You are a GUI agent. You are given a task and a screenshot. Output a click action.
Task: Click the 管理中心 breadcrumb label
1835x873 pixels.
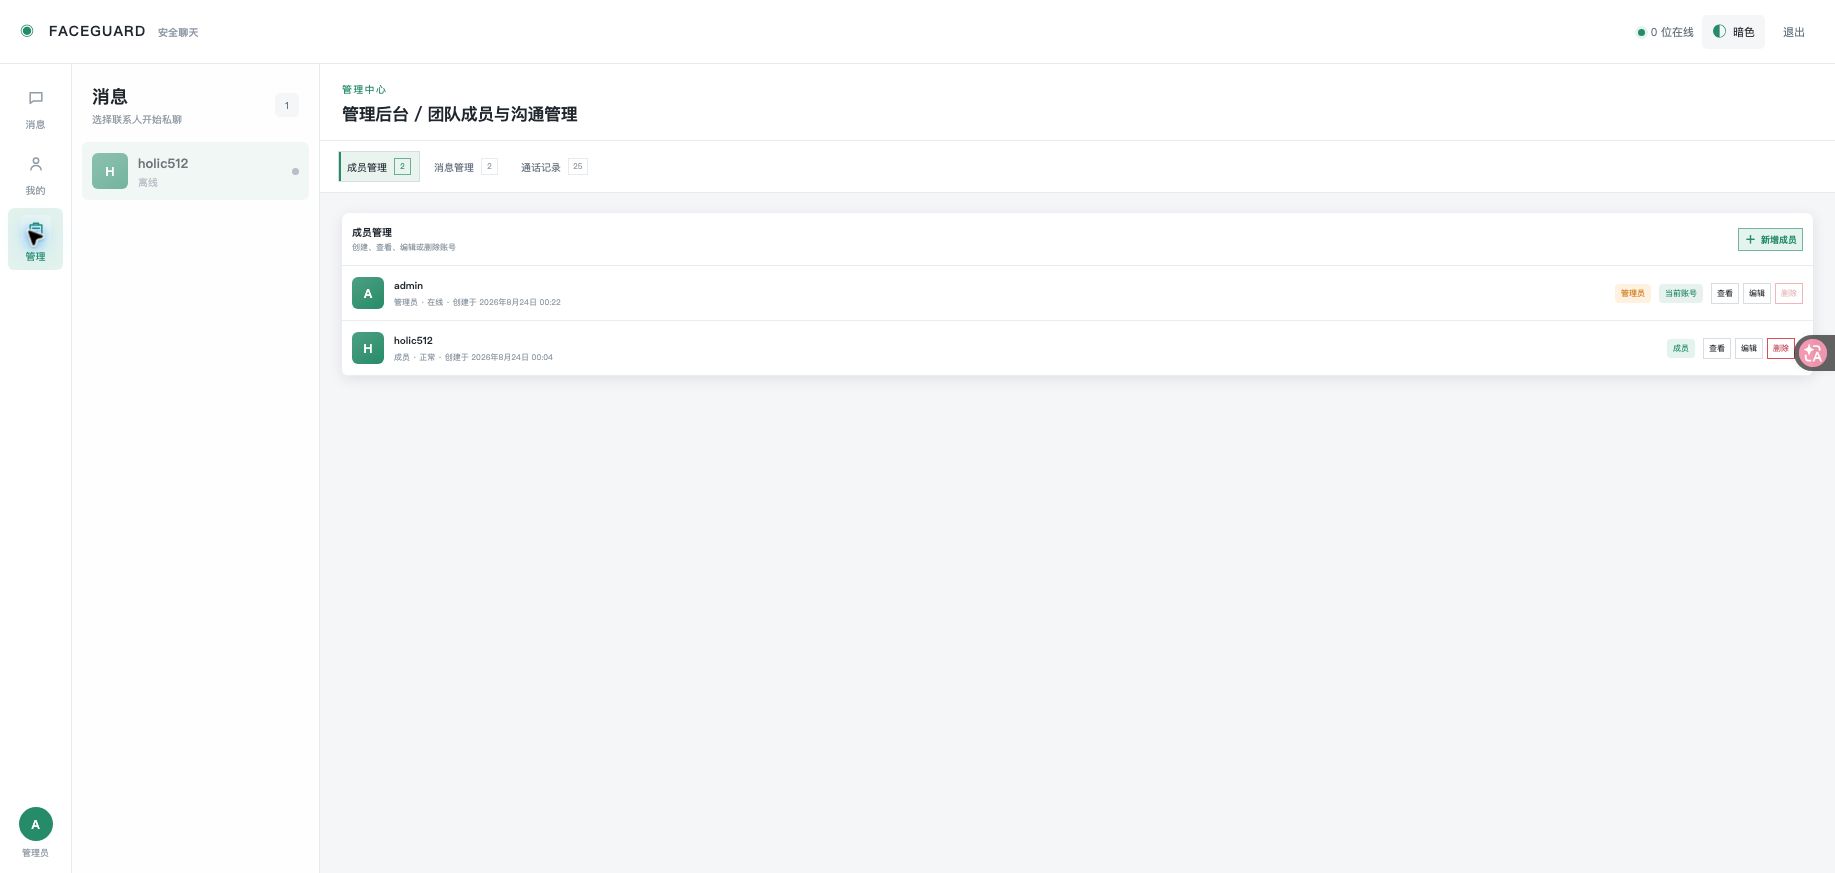(x=364, y=89)
